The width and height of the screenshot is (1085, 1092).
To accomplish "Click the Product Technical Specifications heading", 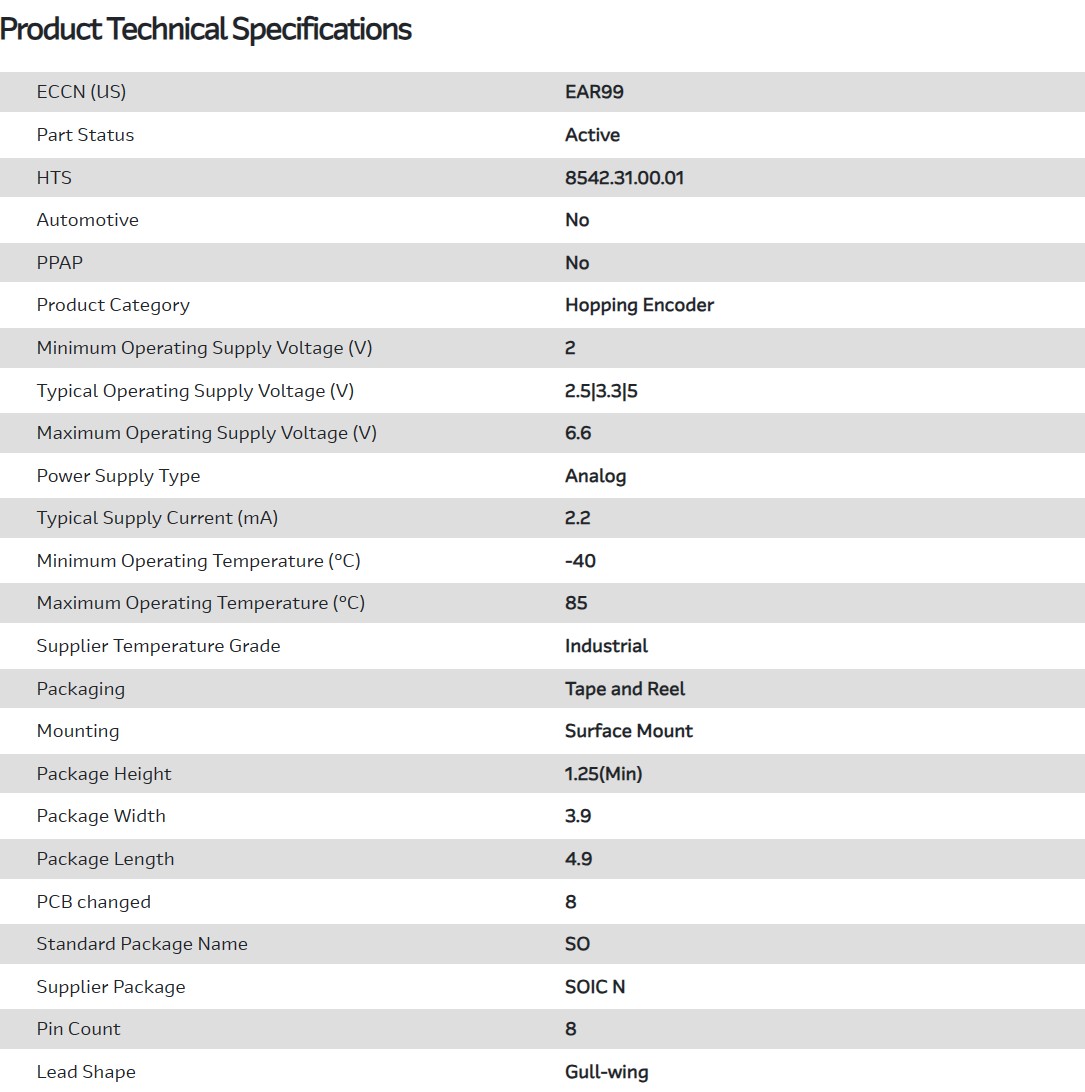I will [x=206, y=29].
